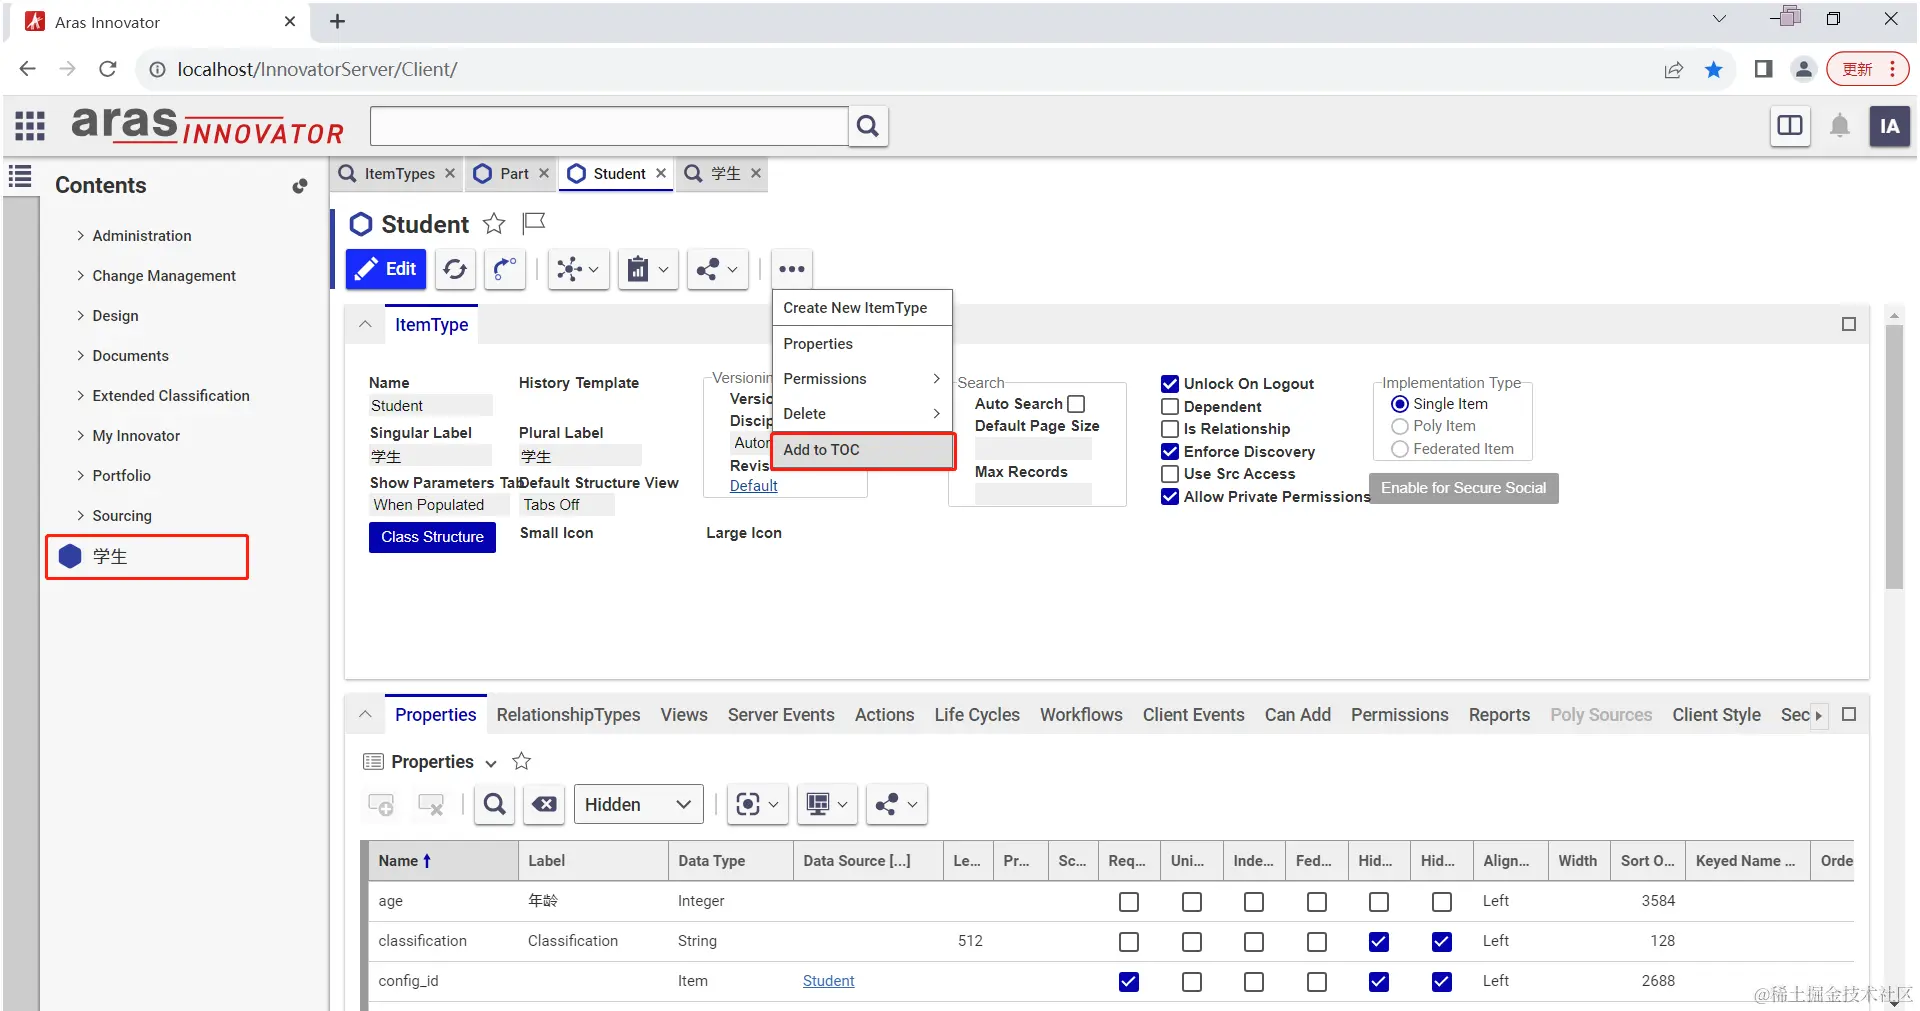
Task: Close the ItemTypes tab
Action: [x=450, y=173]
